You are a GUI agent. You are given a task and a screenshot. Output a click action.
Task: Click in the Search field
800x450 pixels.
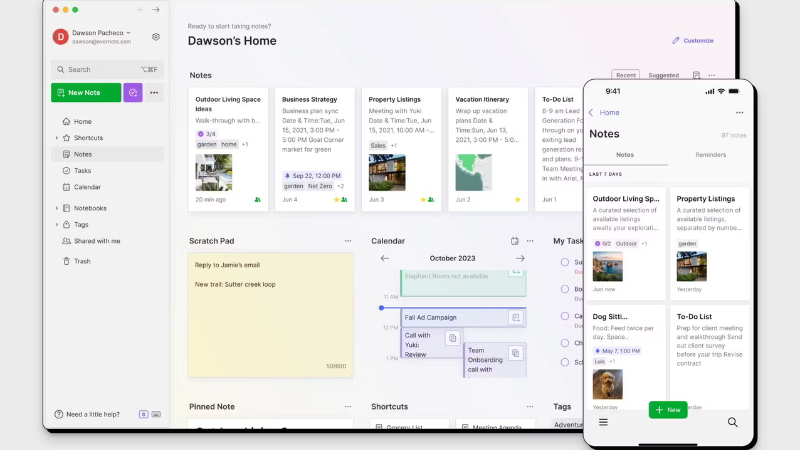point(107,69)
